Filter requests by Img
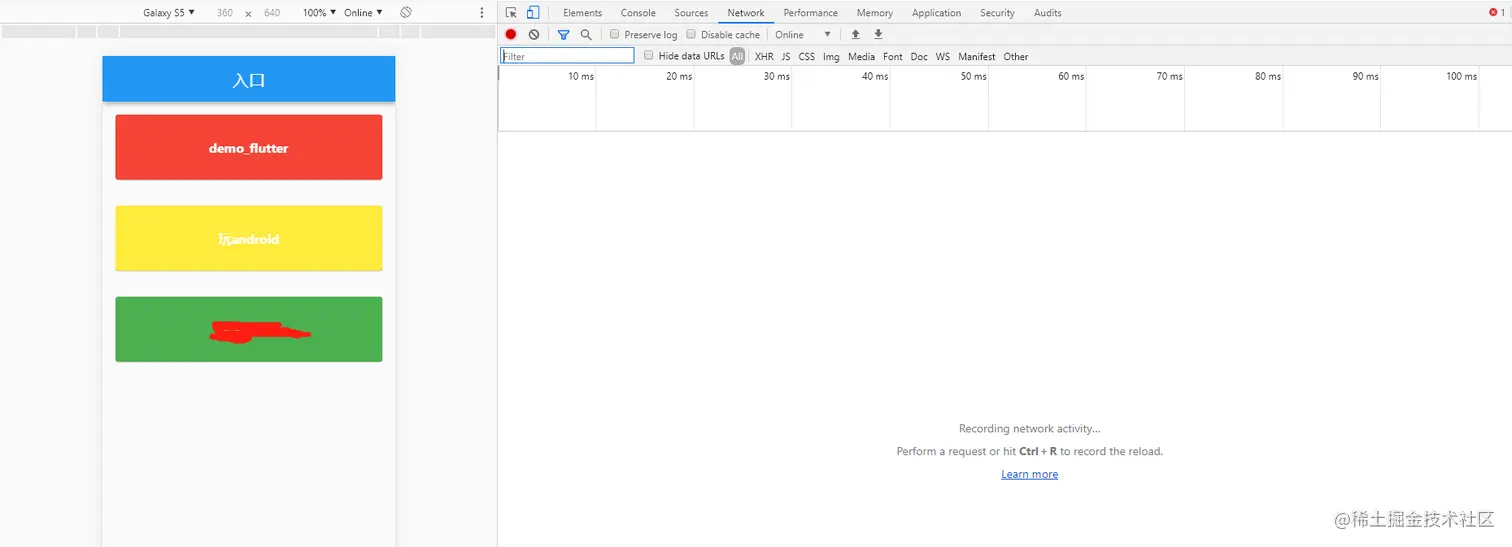This screenshot has height=547, width=1512. pyautogui.click(x=831, y=56)
